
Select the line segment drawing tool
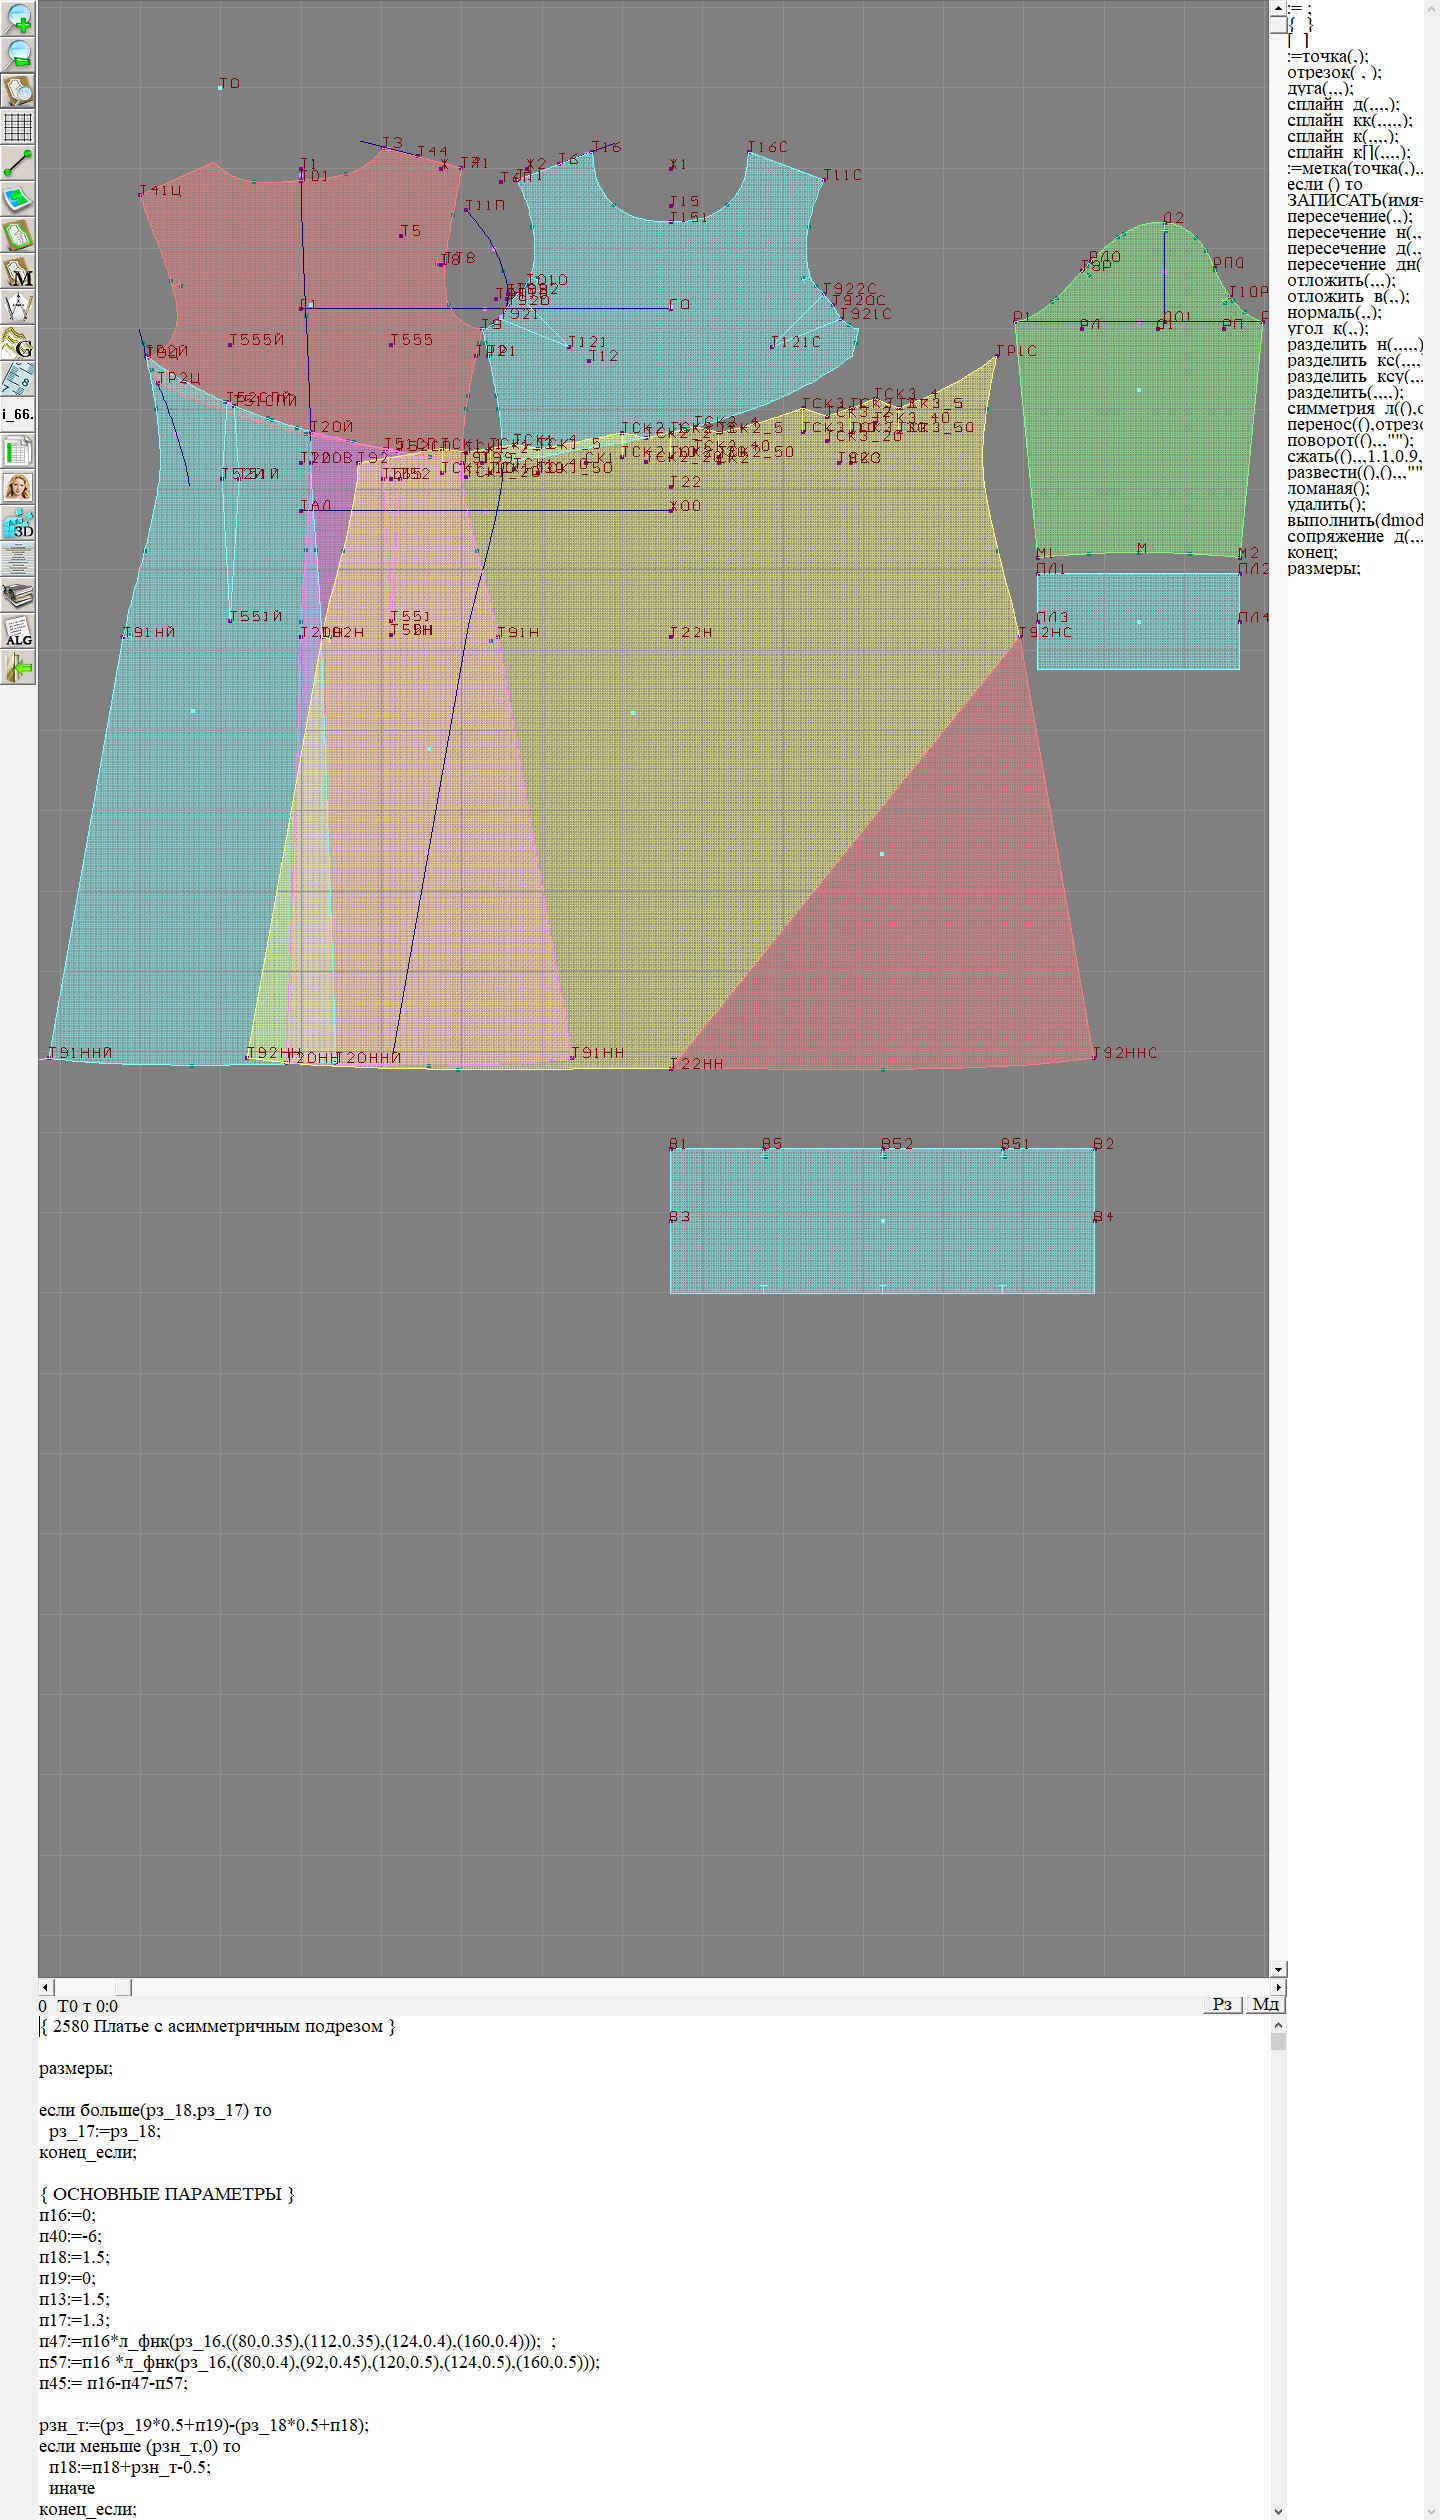(18, 163)
